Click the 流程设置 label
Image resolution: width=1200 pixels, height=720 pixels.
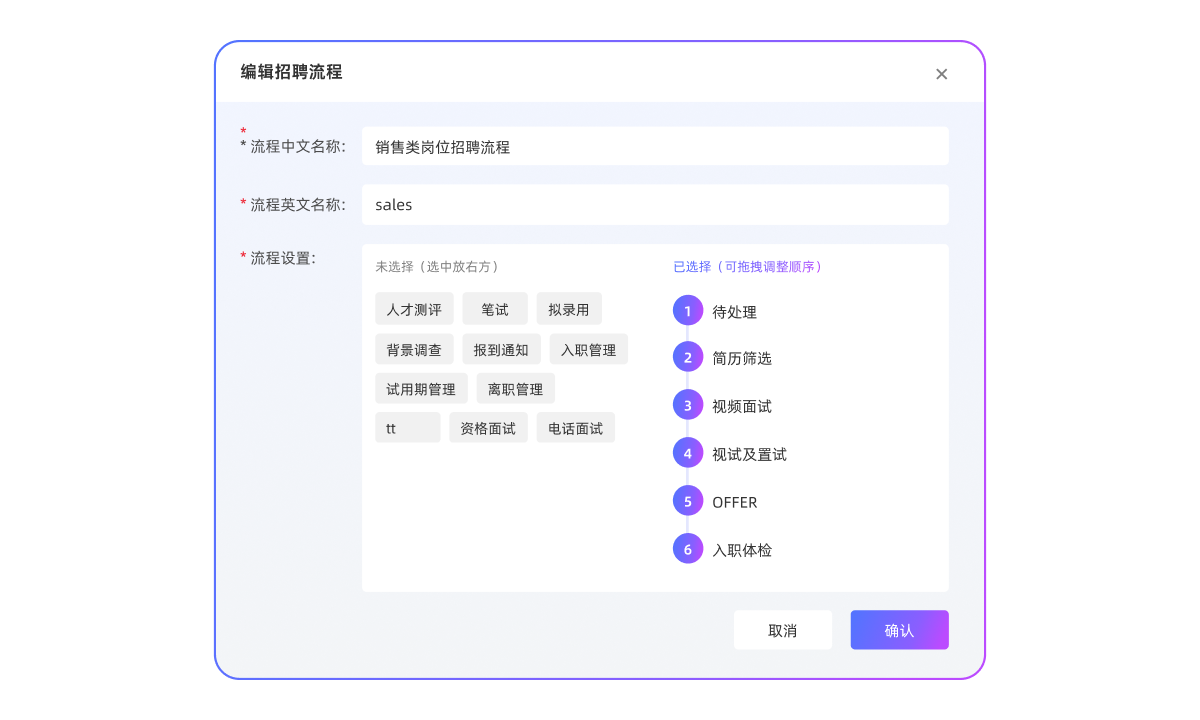tap(283, 258)
